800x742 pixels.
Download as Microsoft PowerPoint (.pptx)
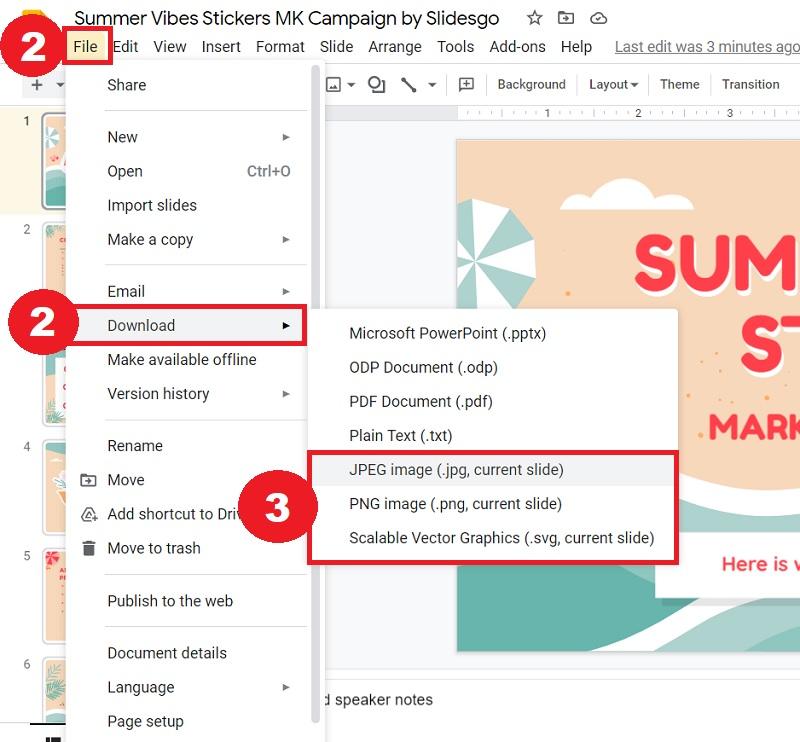[493, 334]
